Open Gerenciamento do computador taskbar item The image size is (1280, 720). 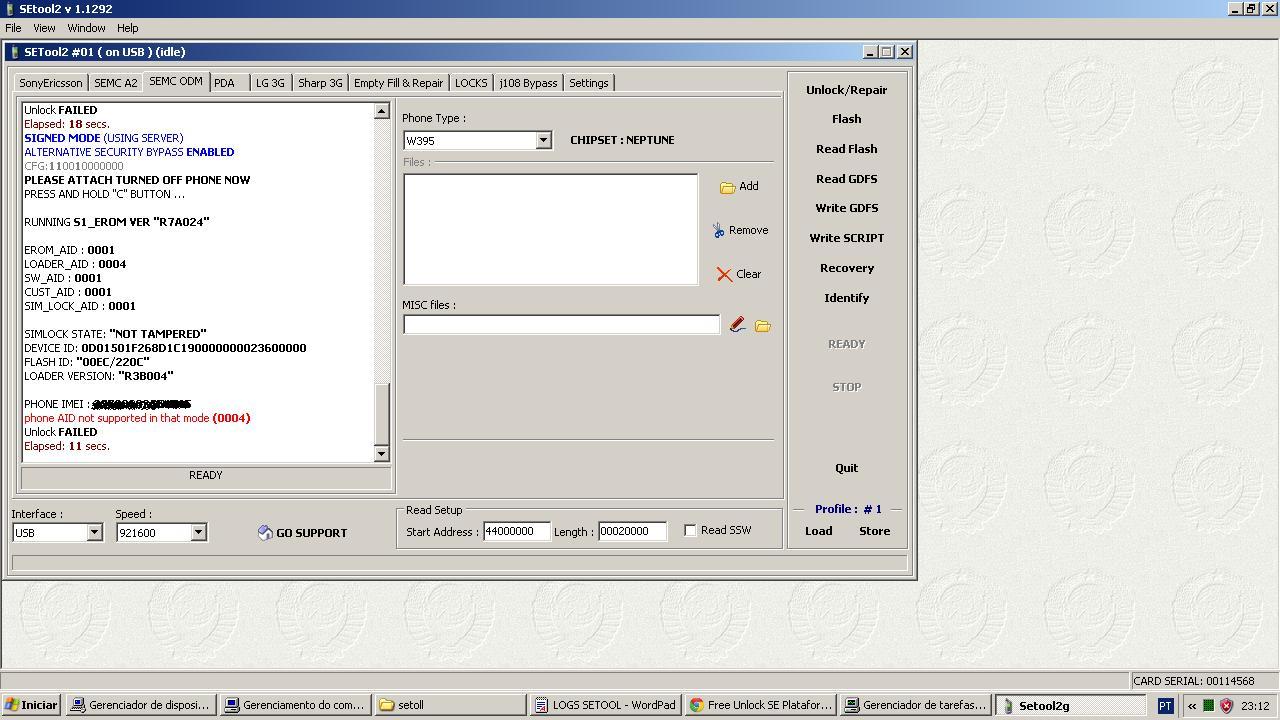[295, 705]
